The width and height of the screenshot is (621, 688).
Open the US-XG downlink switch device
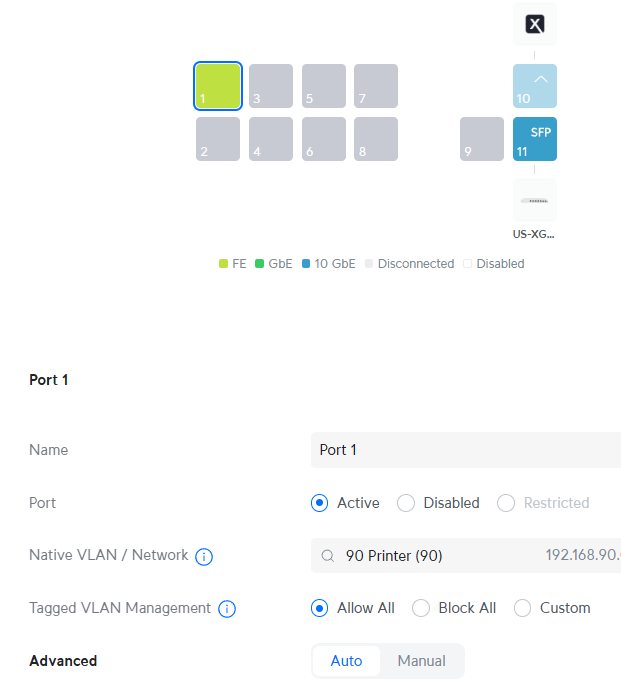[535, 201]
